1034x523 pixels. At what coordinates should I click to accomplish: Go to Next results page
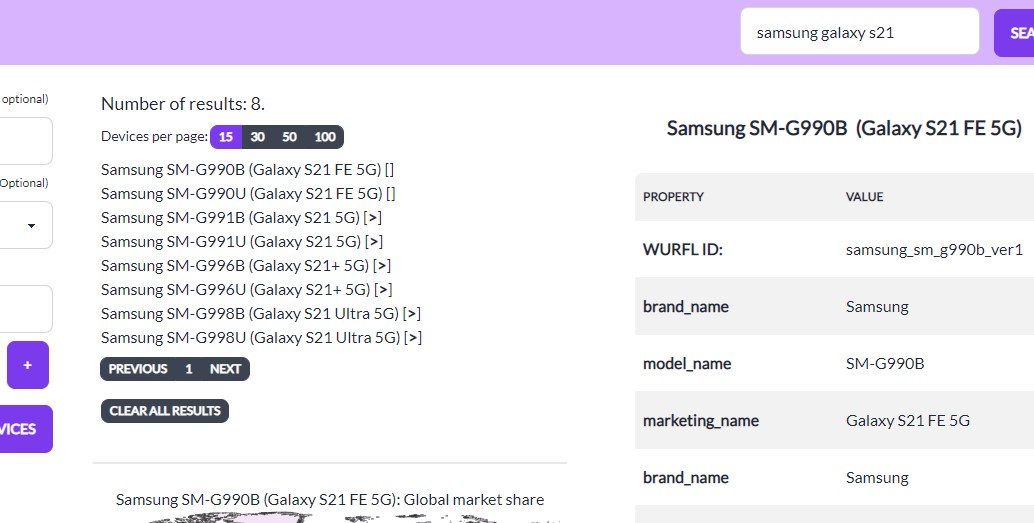226,369
